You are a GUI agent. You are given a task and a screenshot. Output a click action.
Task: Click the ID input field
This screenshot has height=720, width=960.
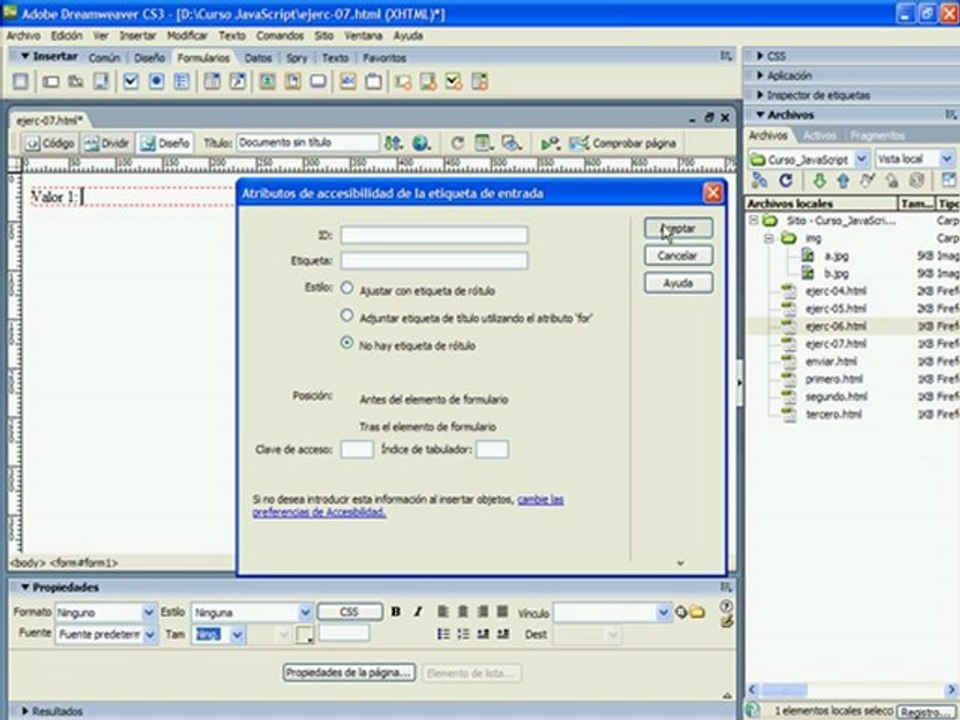tap(434, 234)
